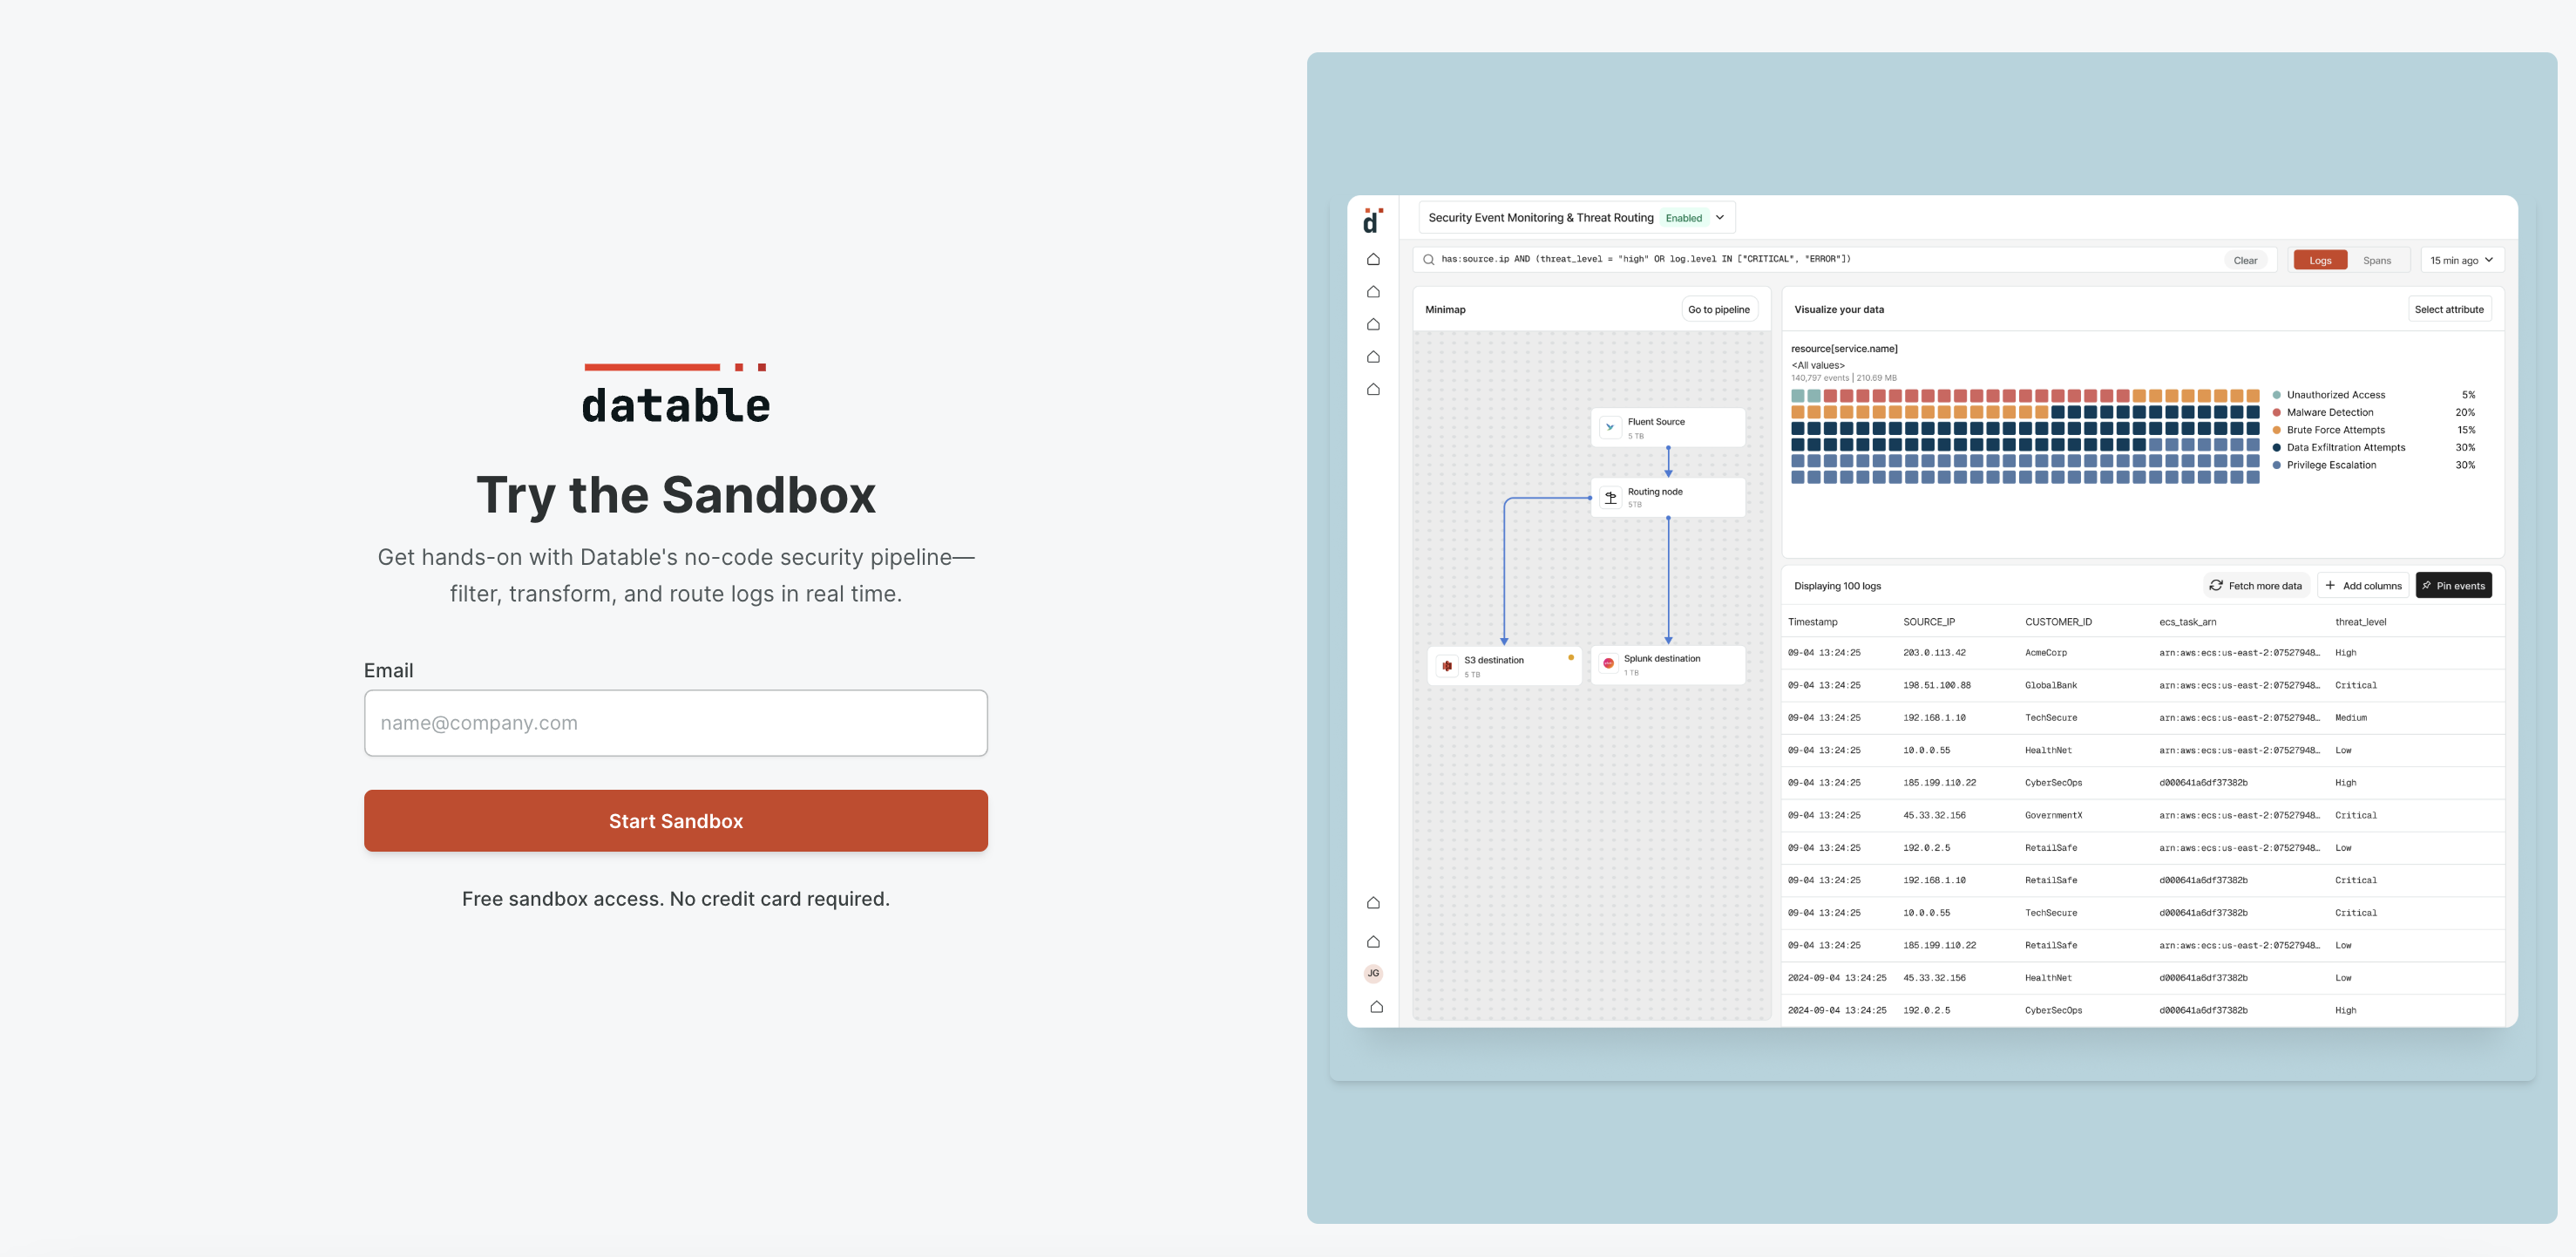Click the Brute Force Attempts legend color dot
This screenshot has width=2576, height=1257.
[x=2277, y=430]
